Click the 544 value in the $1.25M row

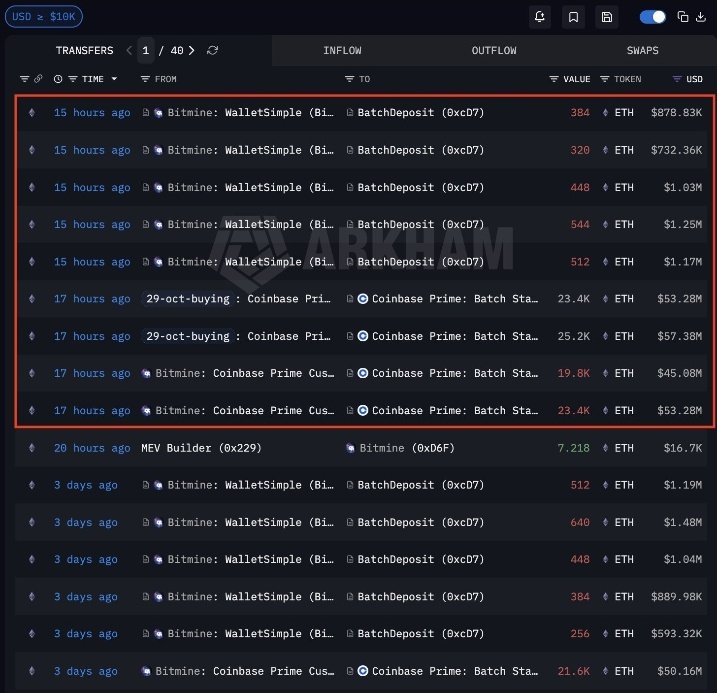(580, 224)
